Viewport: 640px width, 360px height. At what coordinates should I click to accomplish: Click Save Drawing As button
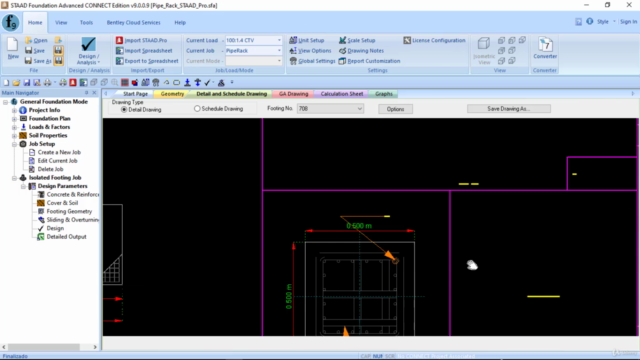tap(509, 109)
